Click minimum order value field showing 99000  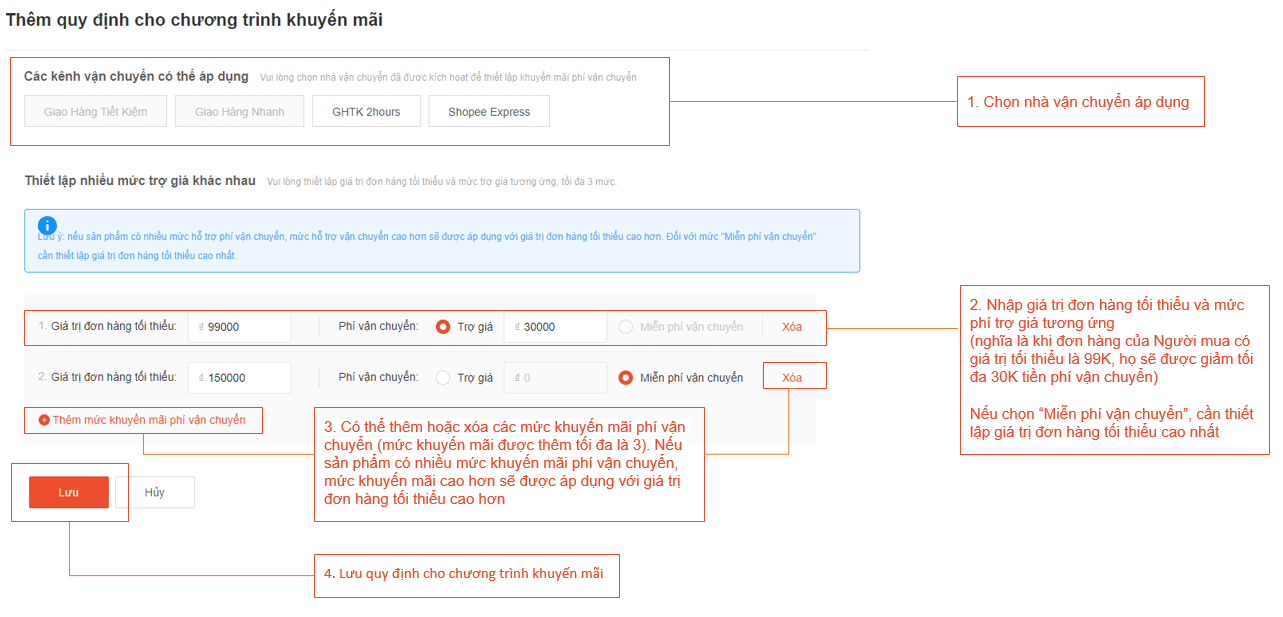click(239, 327)
